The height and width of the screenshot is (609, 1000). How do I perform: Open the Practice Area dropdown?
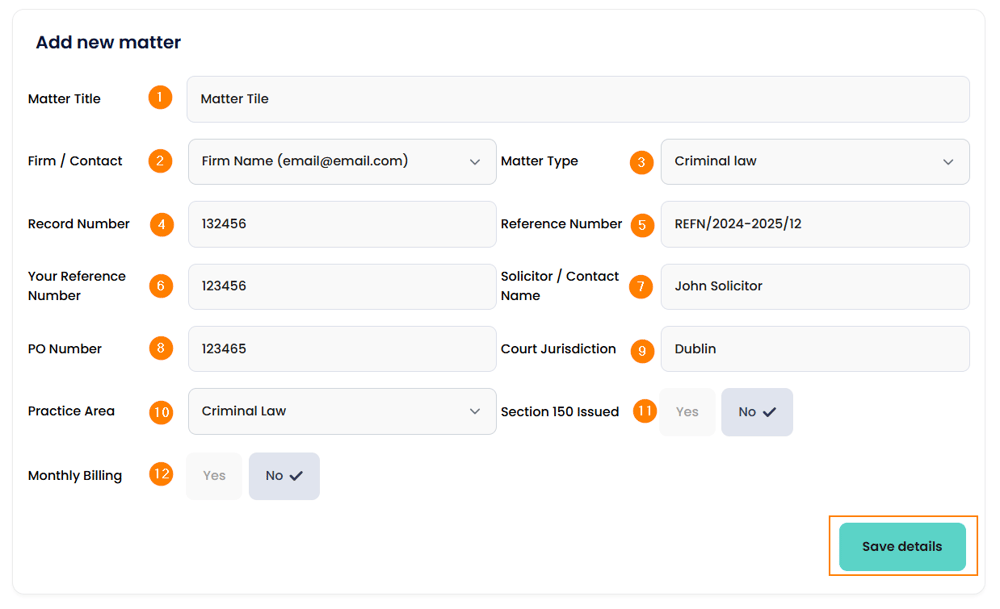tap(342, 411)
